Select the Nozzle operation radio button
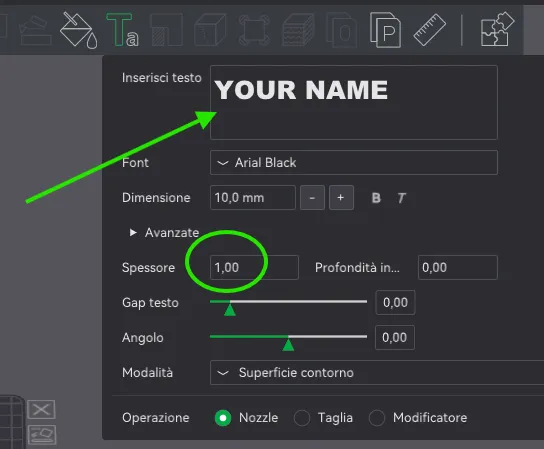The image size is (544, 449). [223, 418]
